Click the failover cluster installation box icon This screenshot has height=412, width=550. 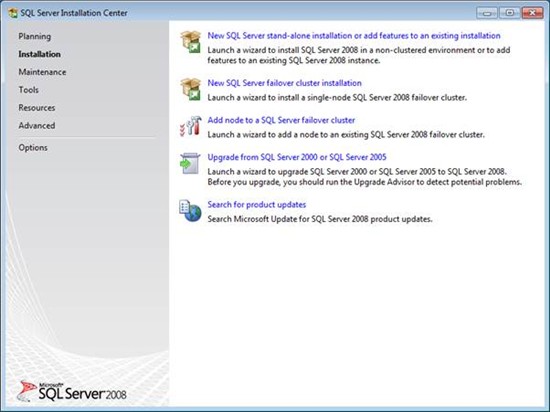click(190, 89)
